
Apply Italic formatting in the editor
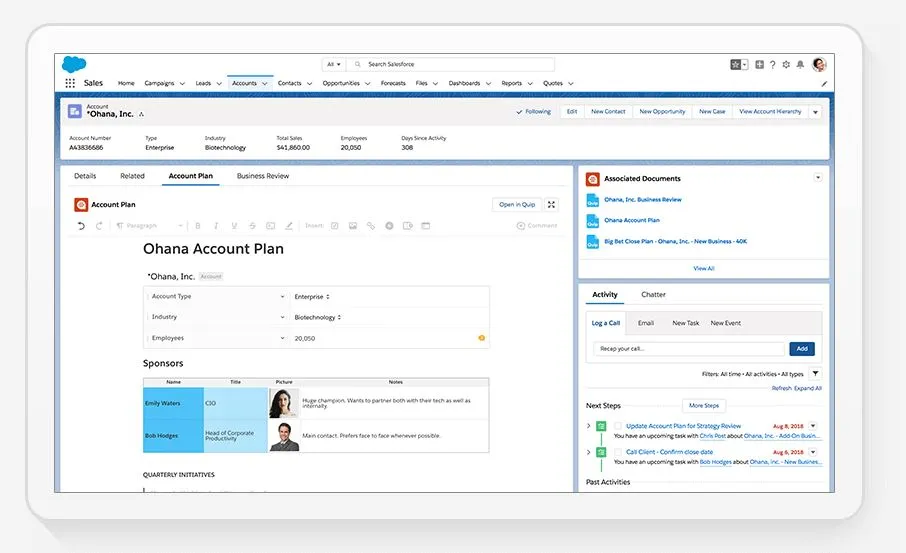click(216, 226)
